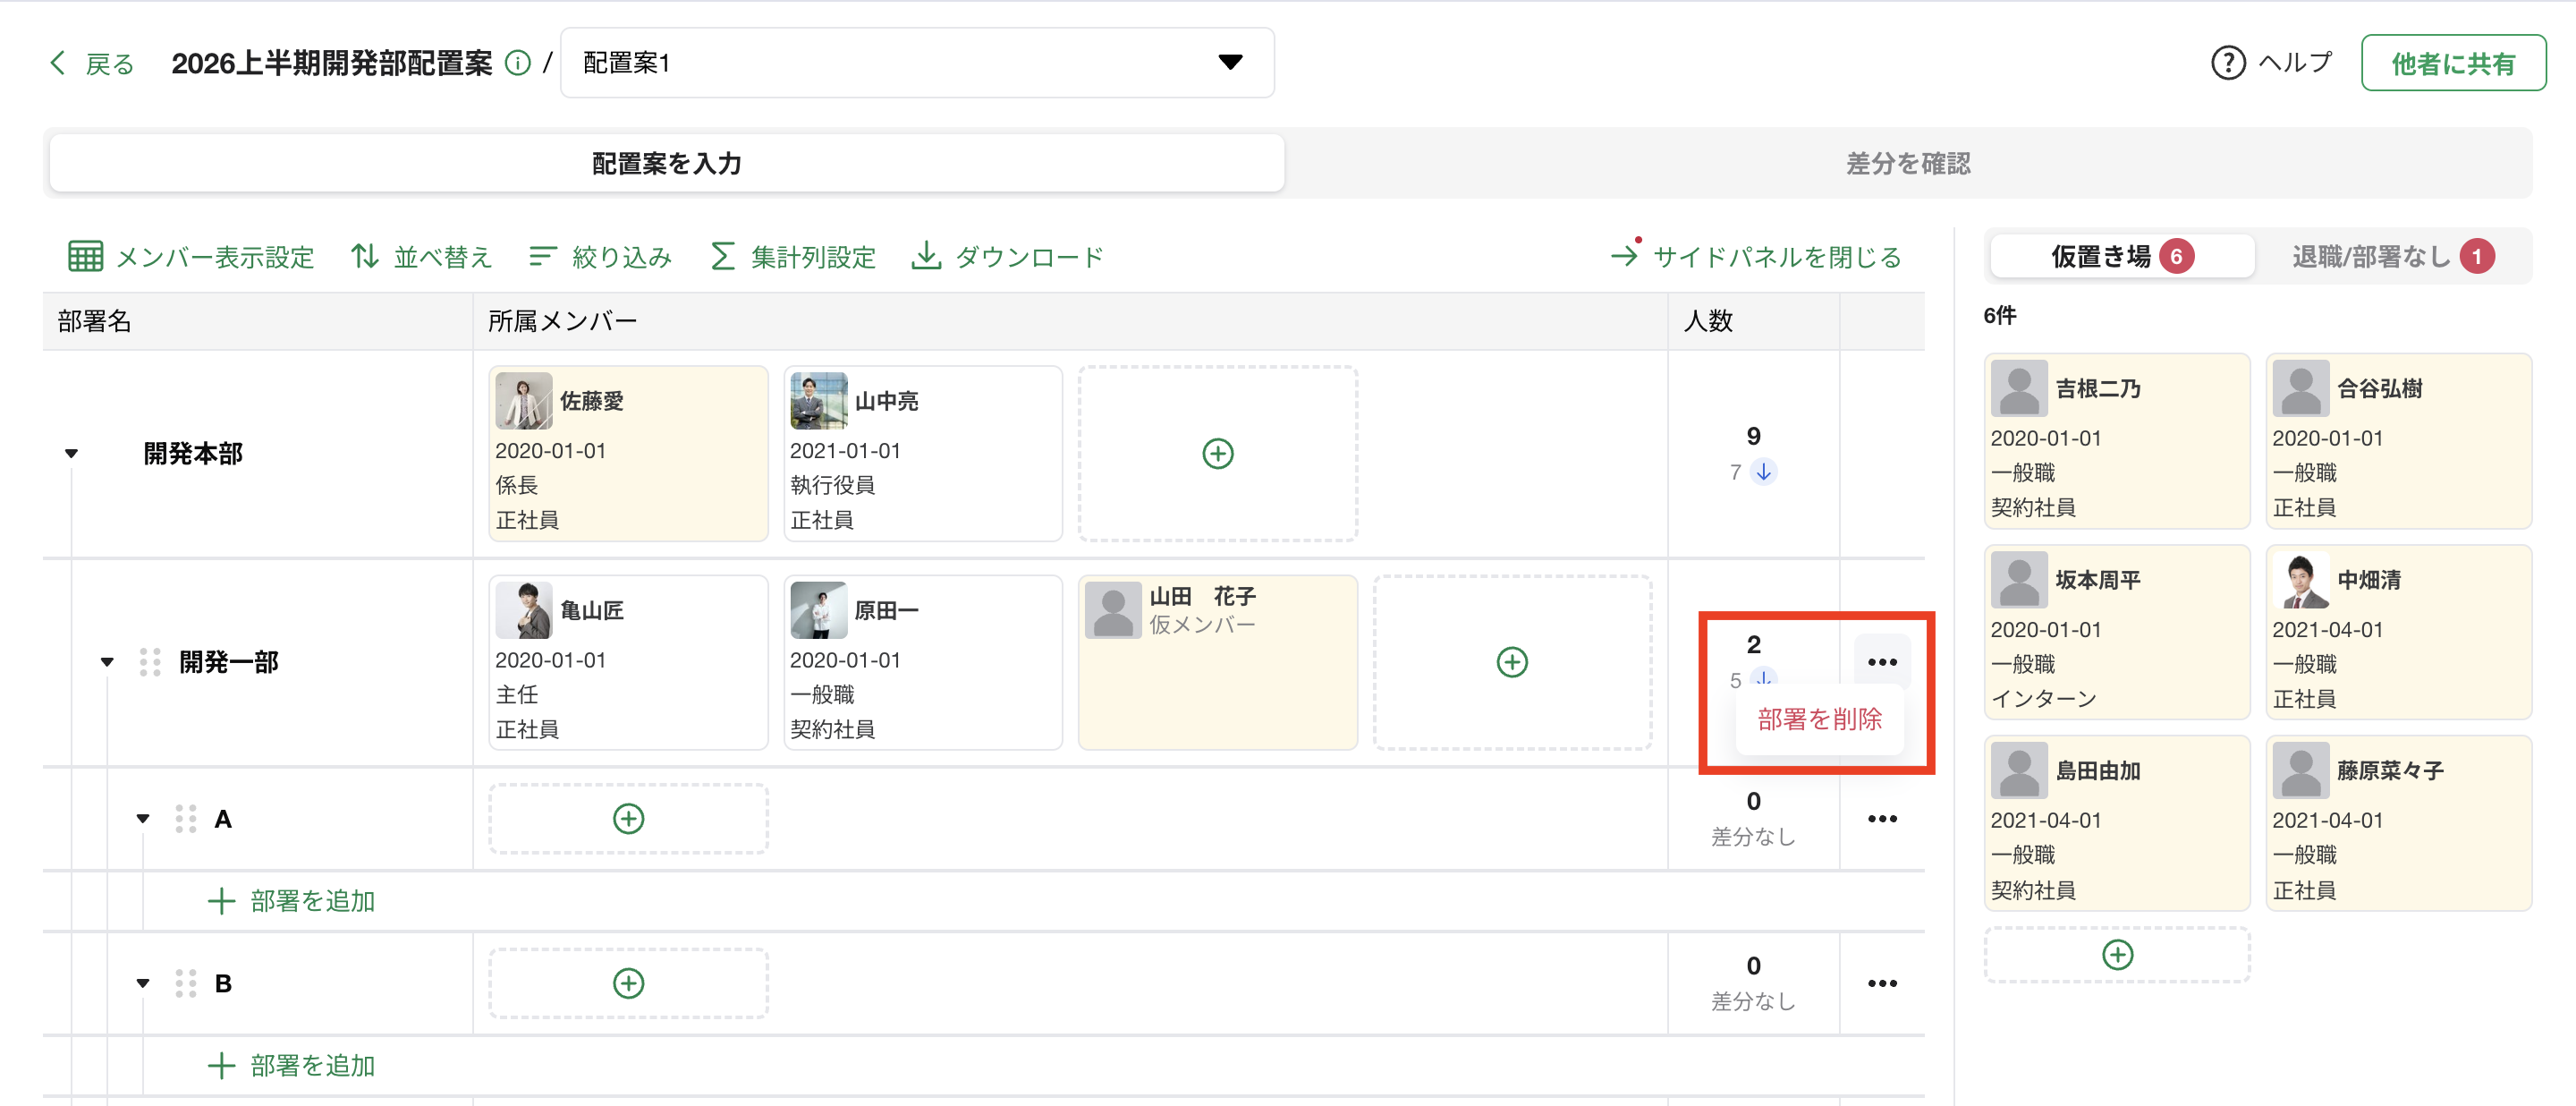Click the 並べ替え sort icon

point(365,257)
